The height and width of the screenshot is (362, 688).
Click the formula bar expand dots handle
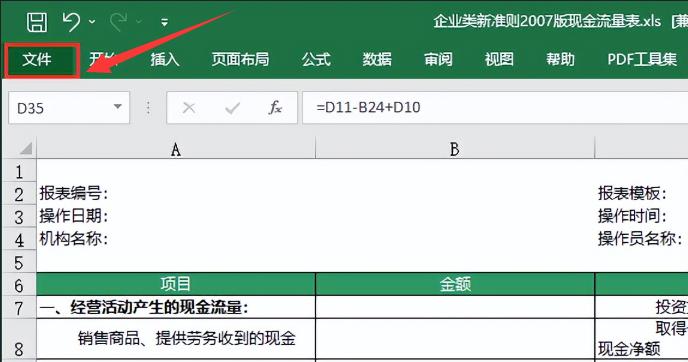pyautogui.click(x=148, y=108)
